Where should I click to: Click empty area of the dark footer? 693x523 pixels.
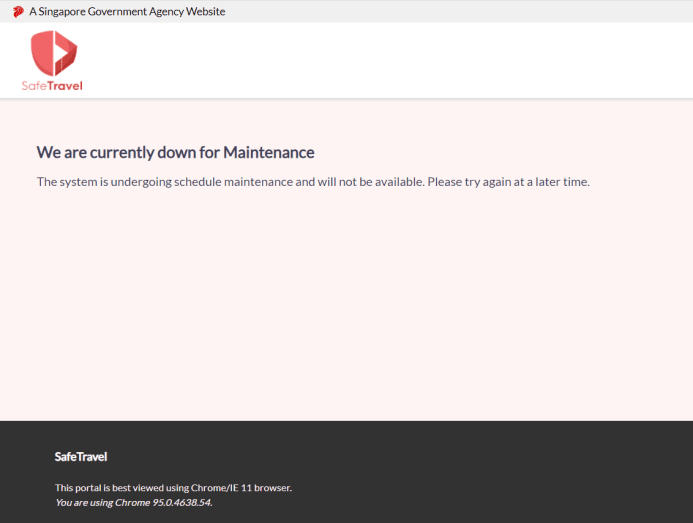[x=500, y=470]
